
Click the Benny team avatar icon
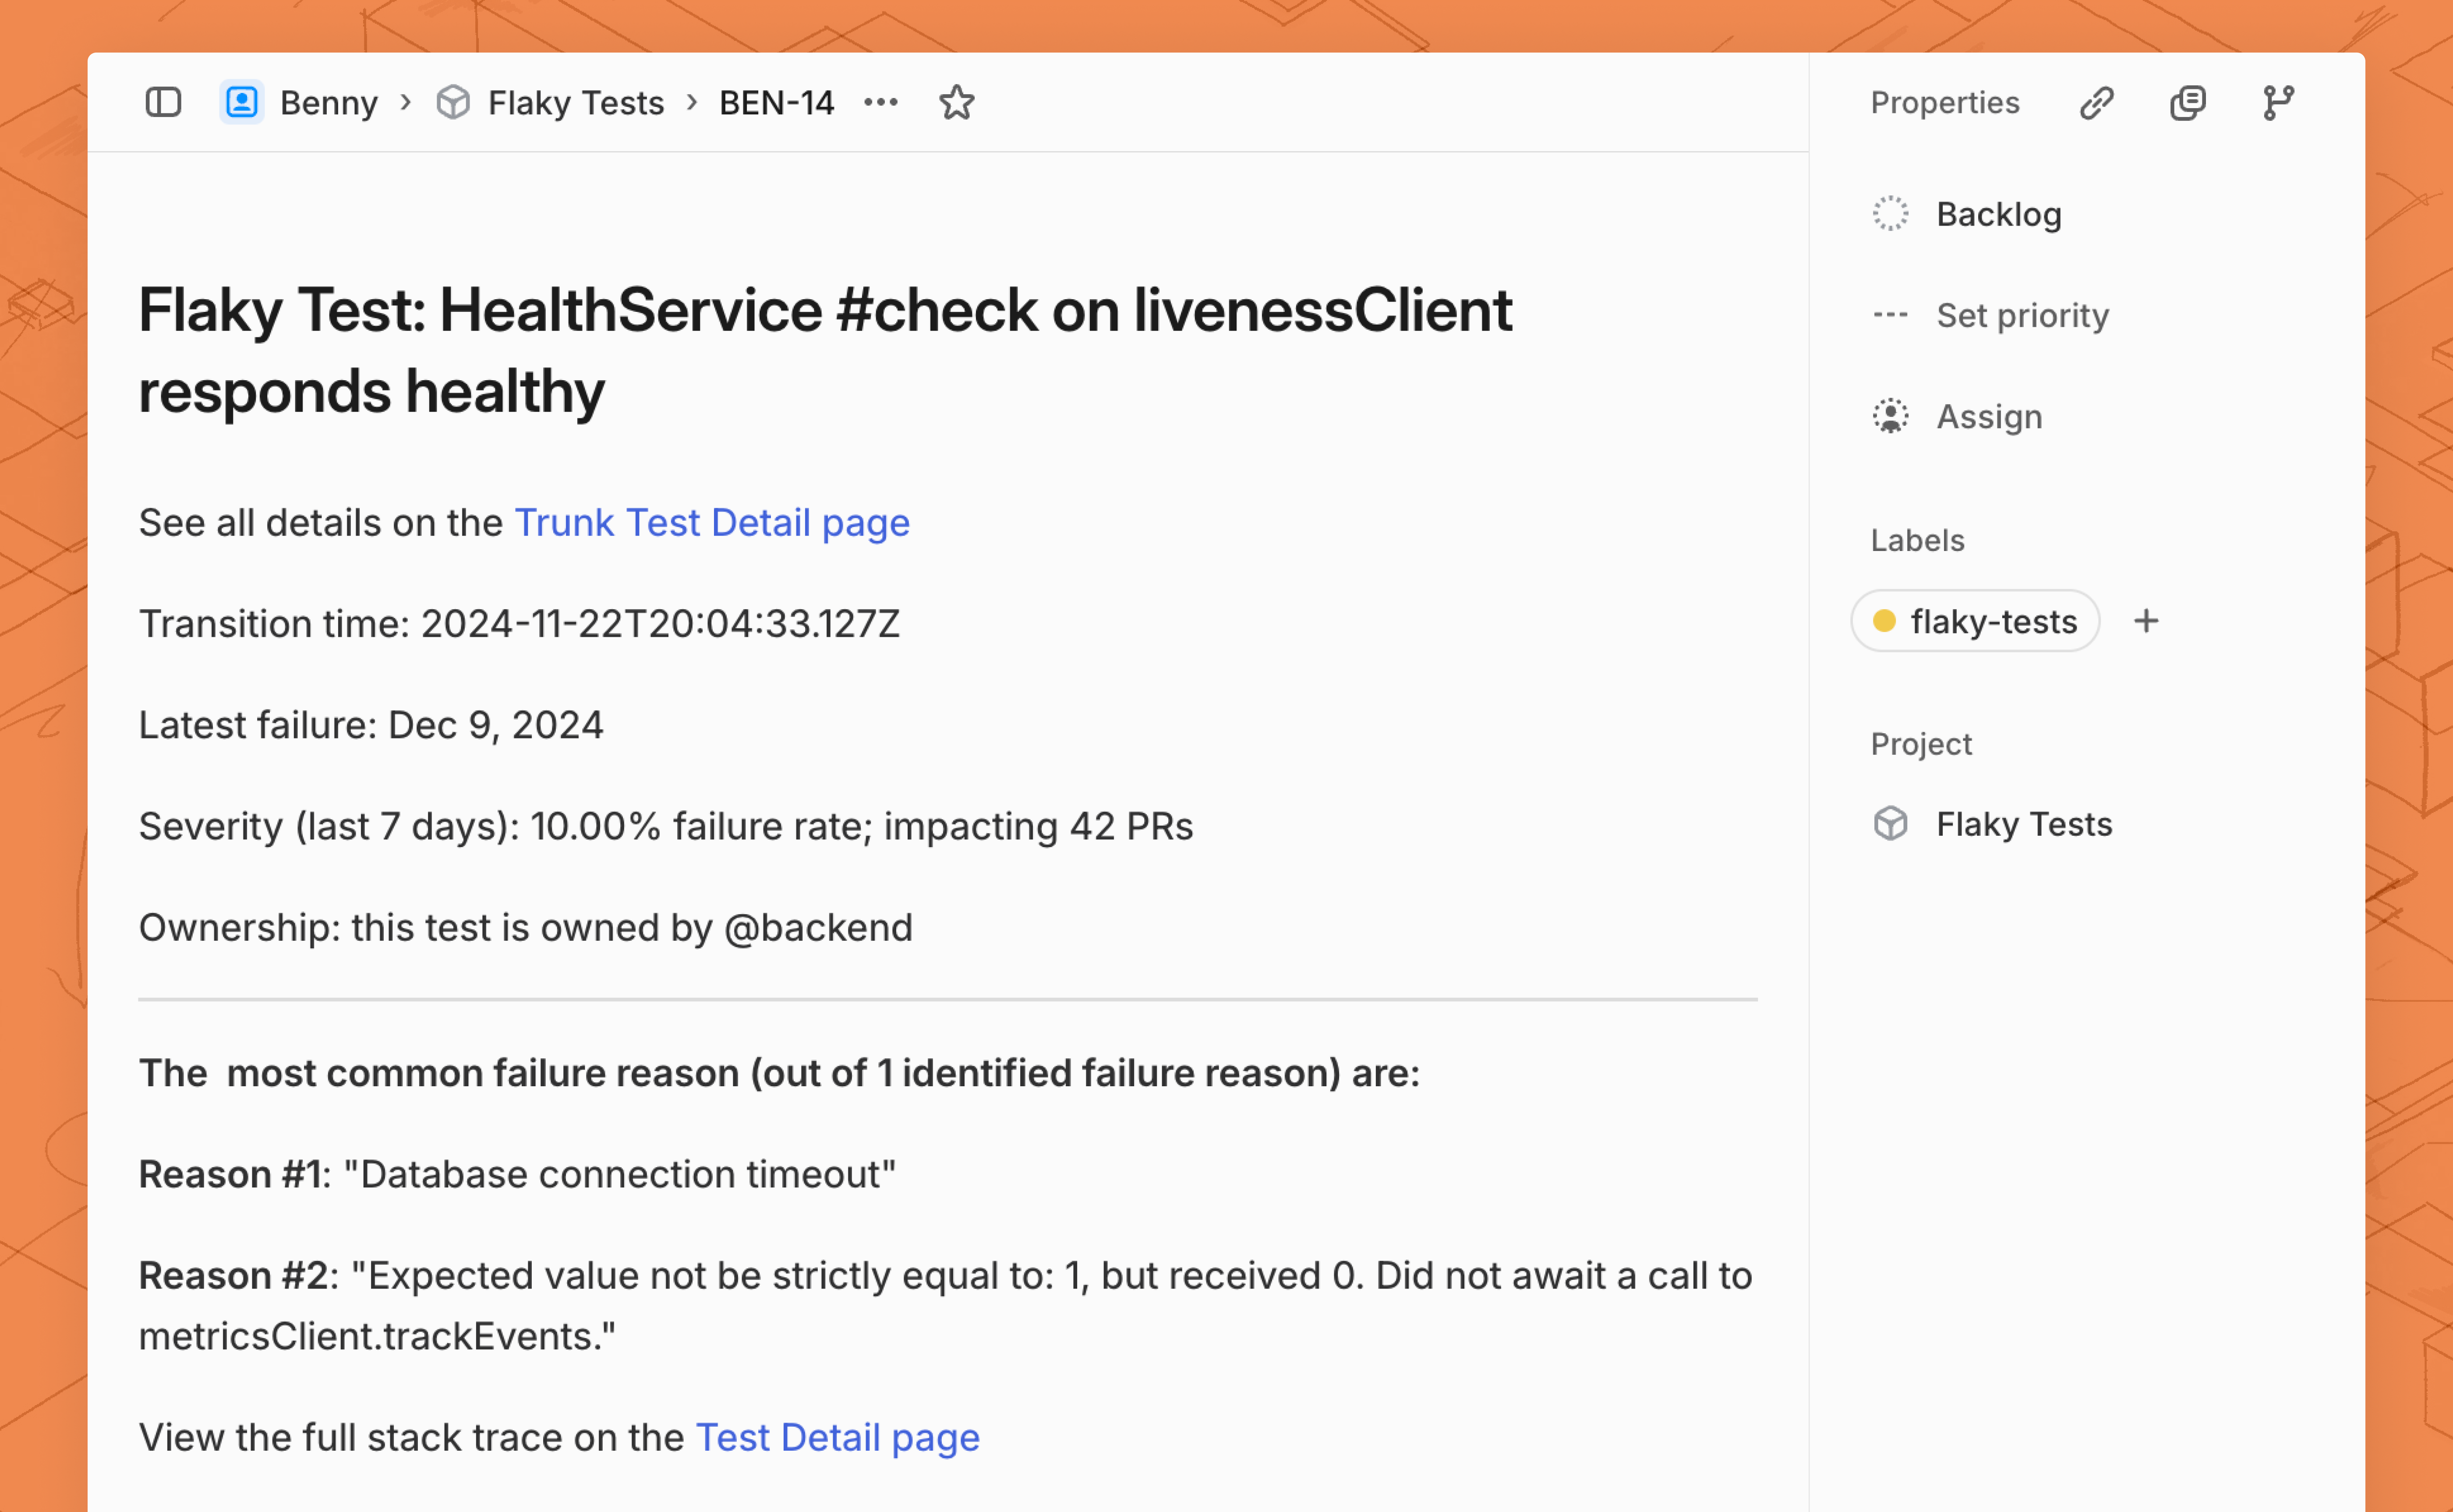(241, 102)
